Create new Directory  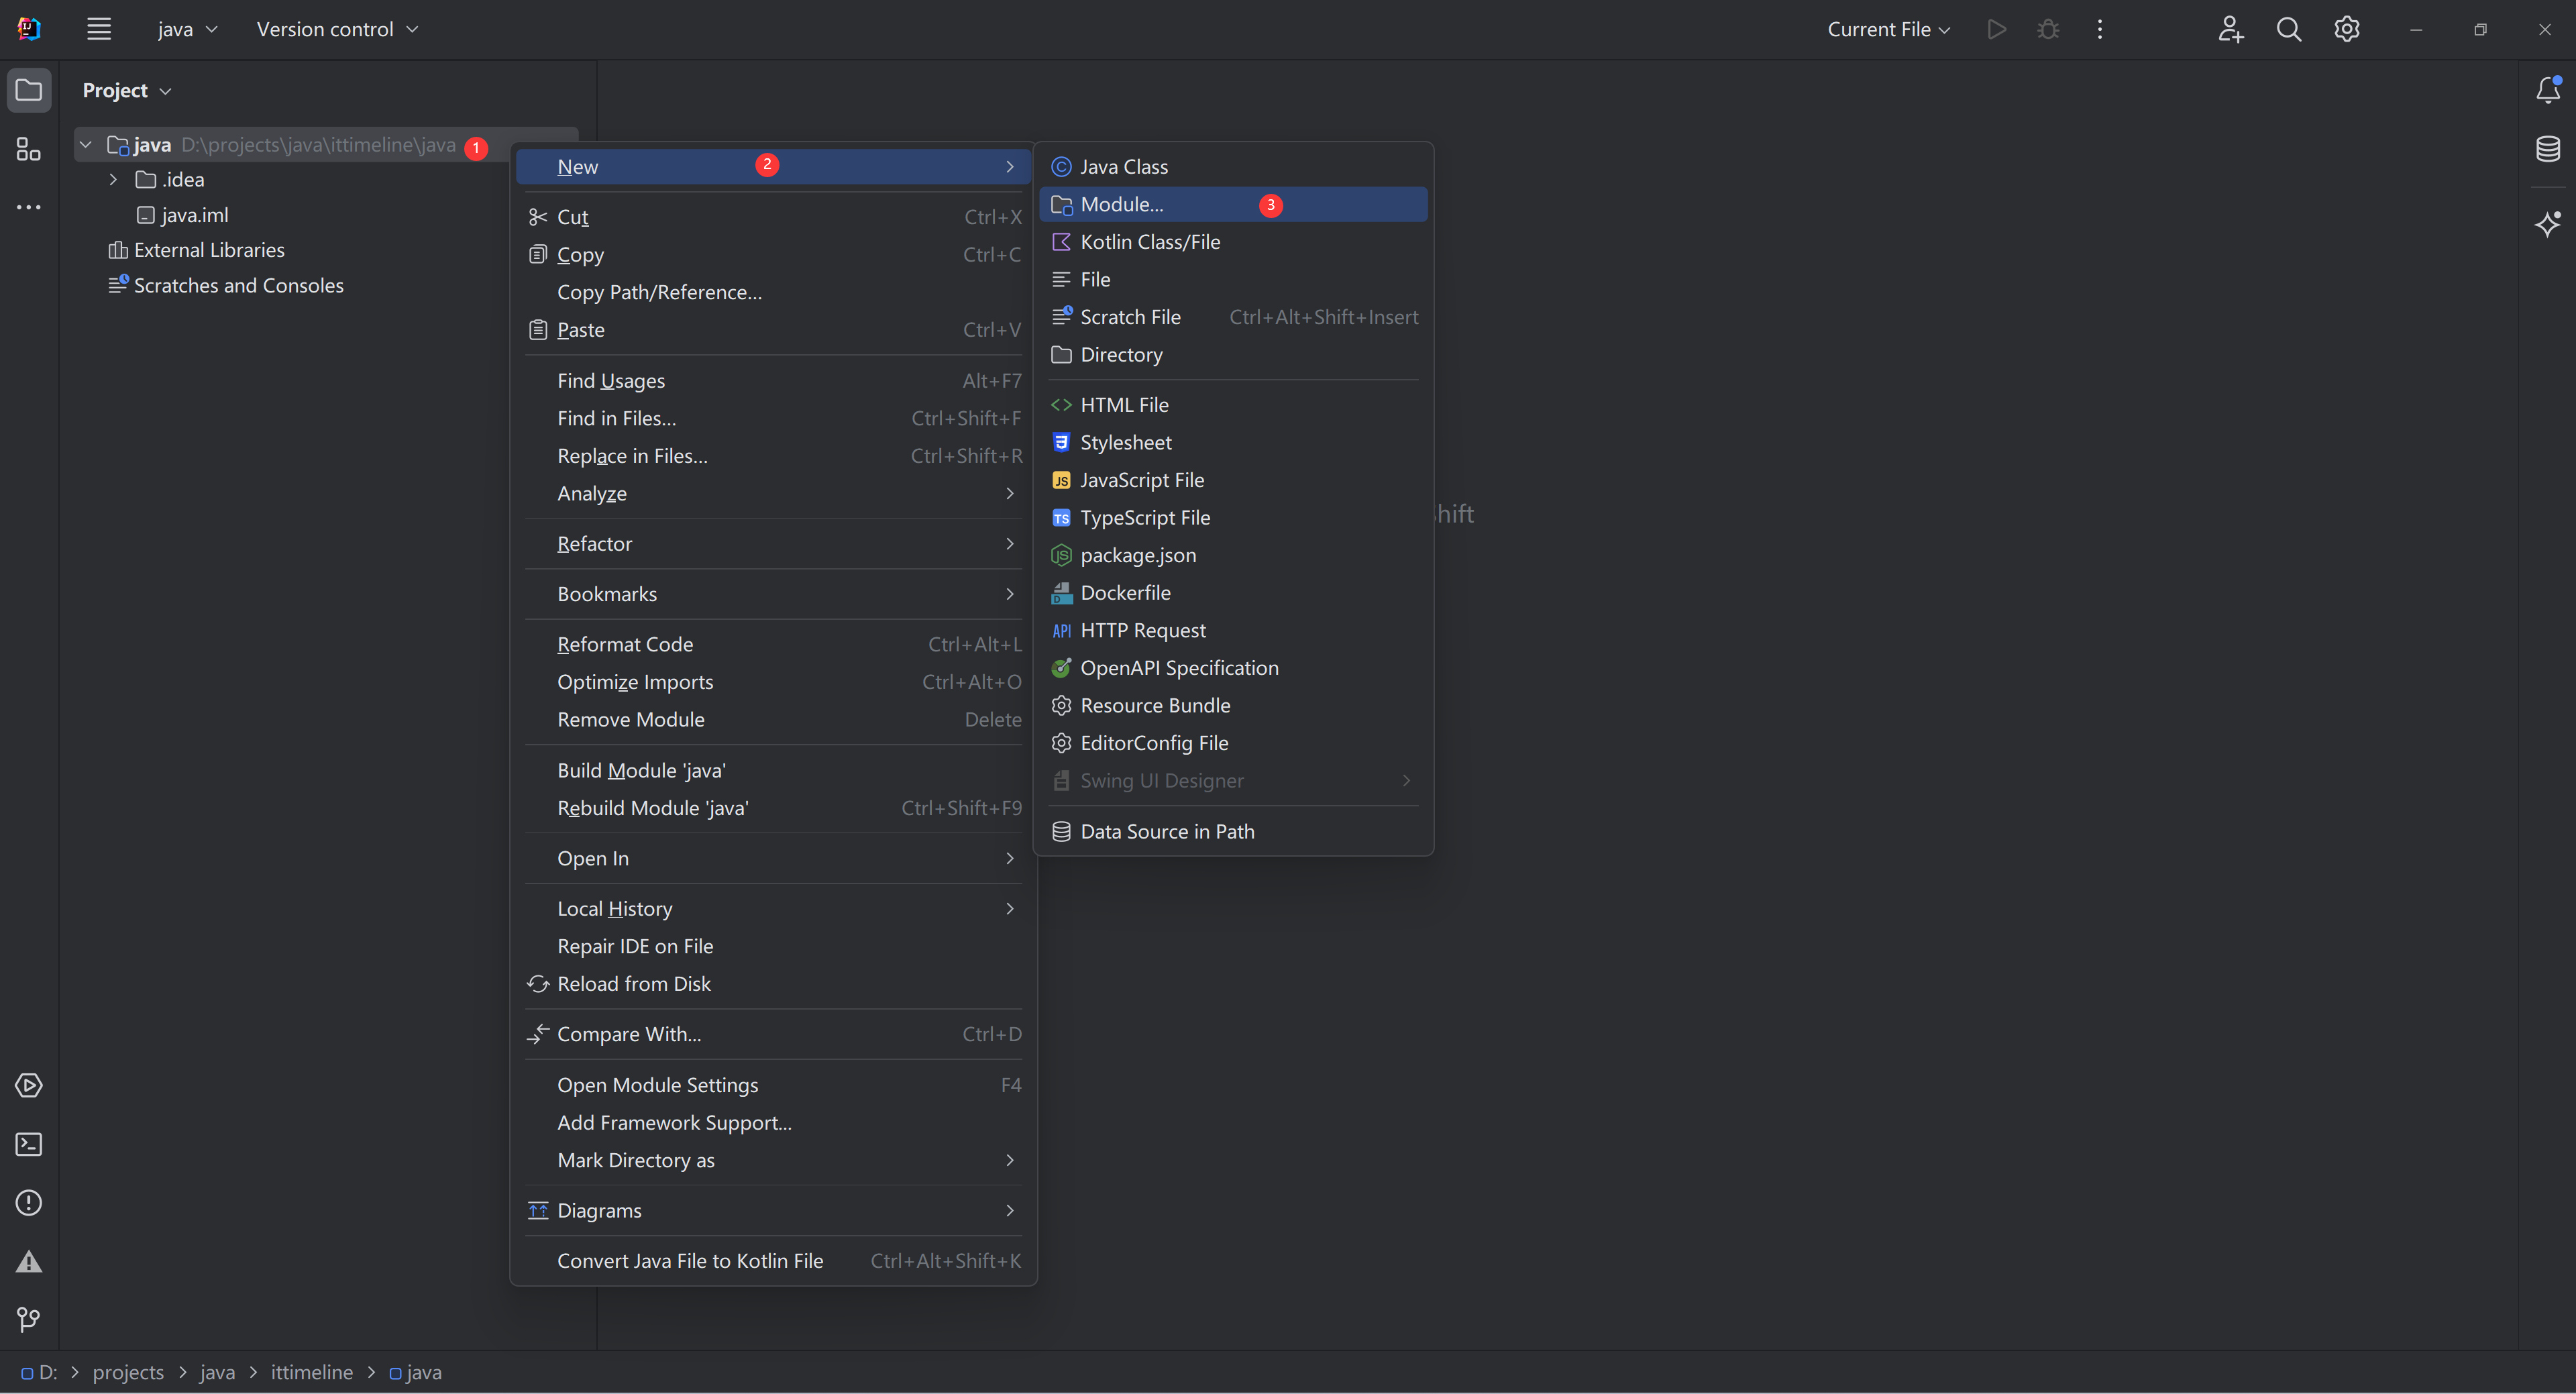(1233, 355)
